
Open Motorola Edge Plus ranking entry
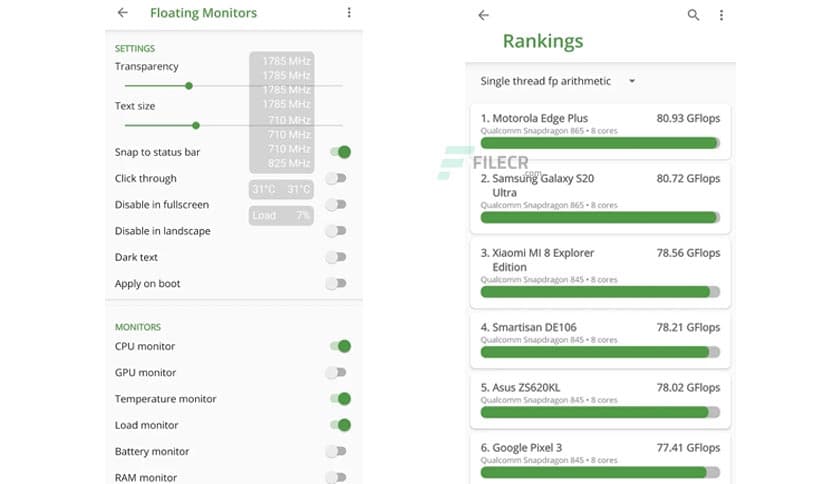[x=600, y=129]
